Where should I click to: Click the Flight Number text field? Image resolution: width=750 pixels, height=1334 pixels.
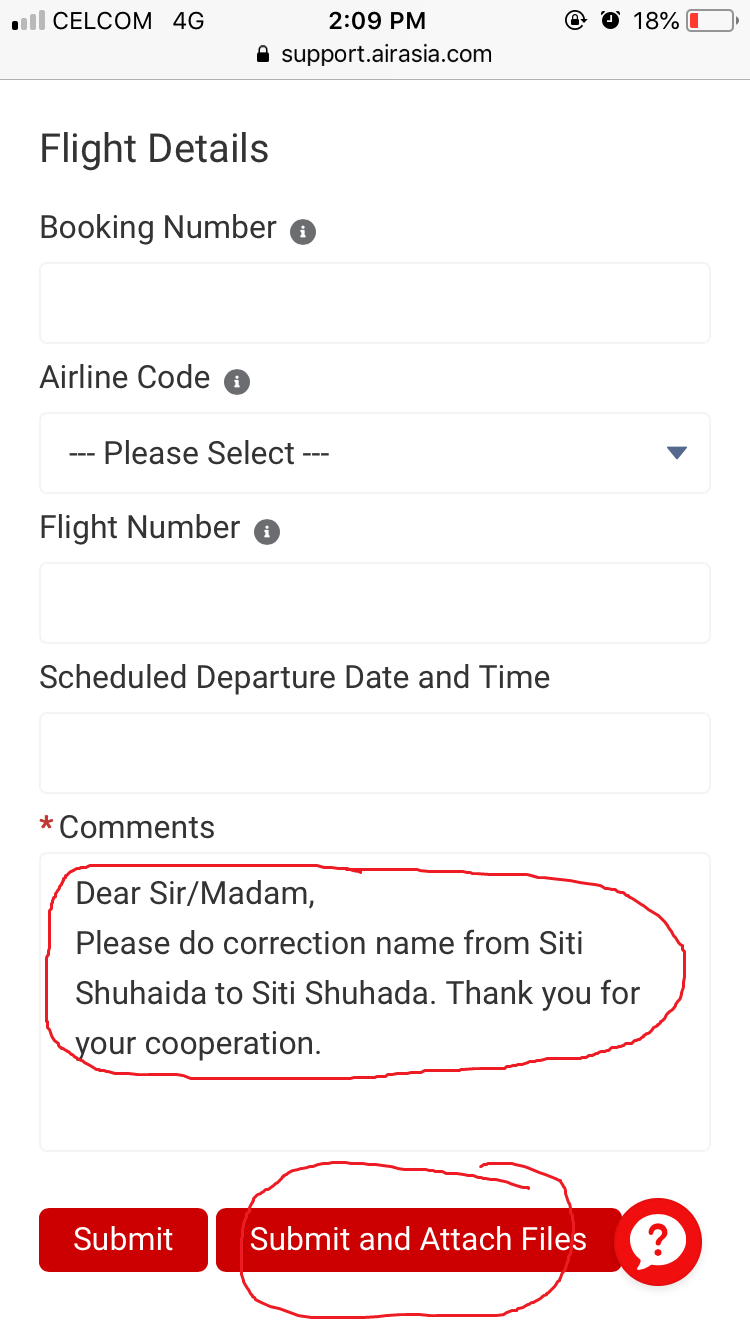click(375, 602)
